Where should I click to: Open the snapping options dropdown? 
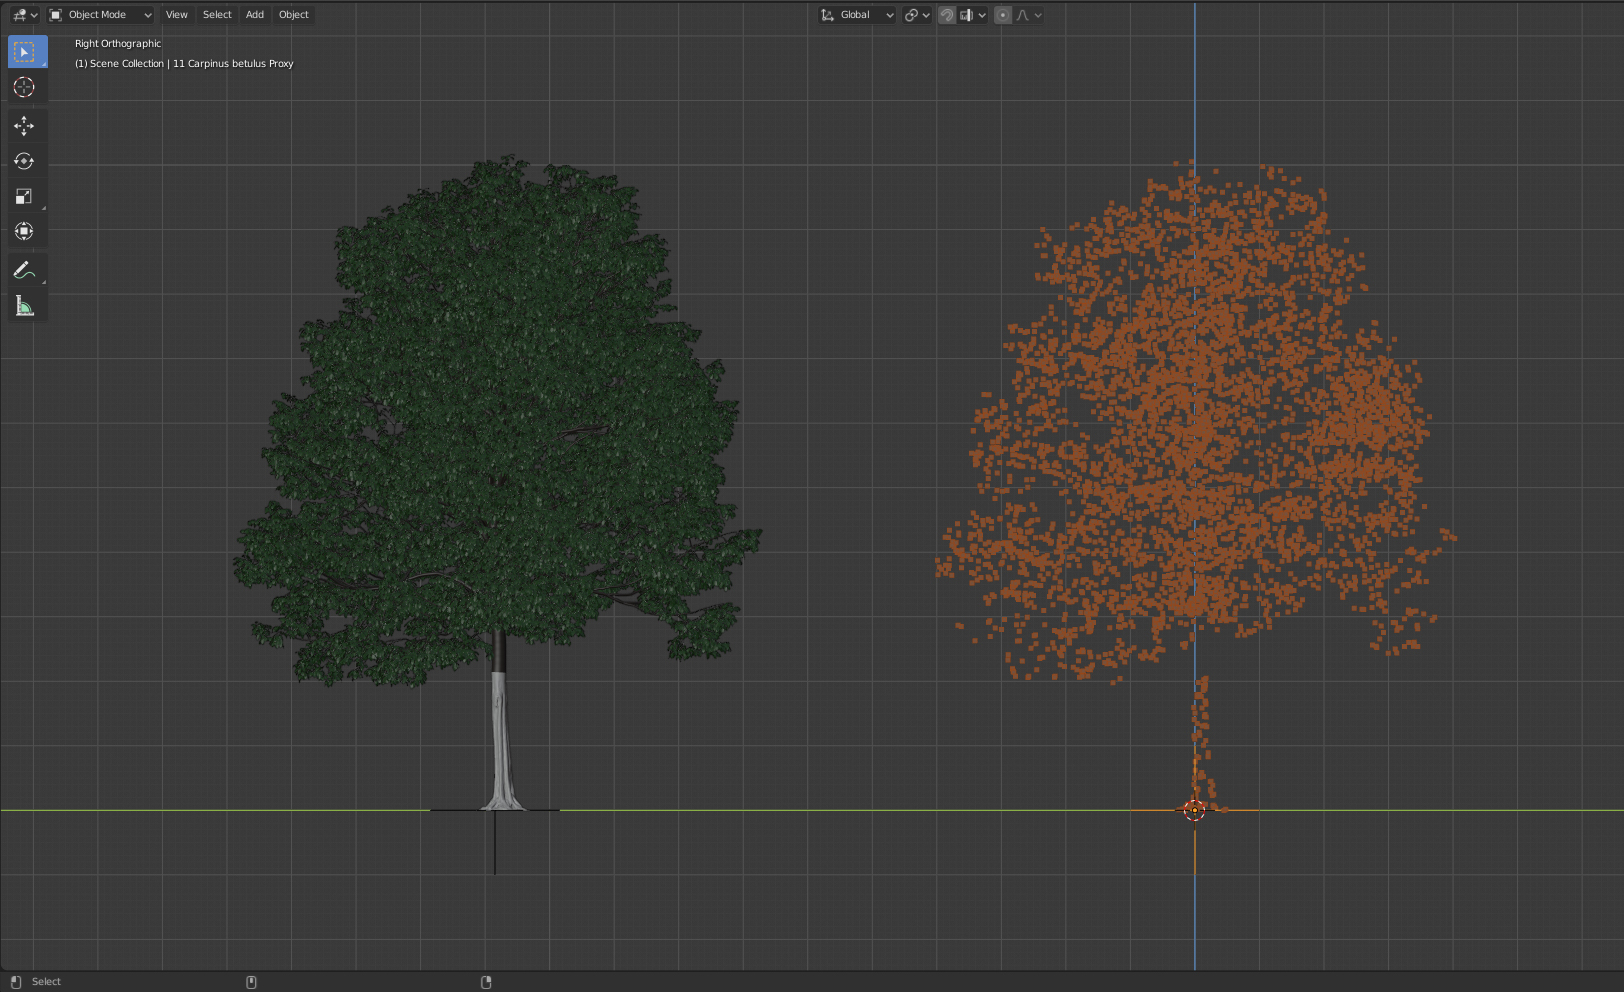[x=973, y=15]
